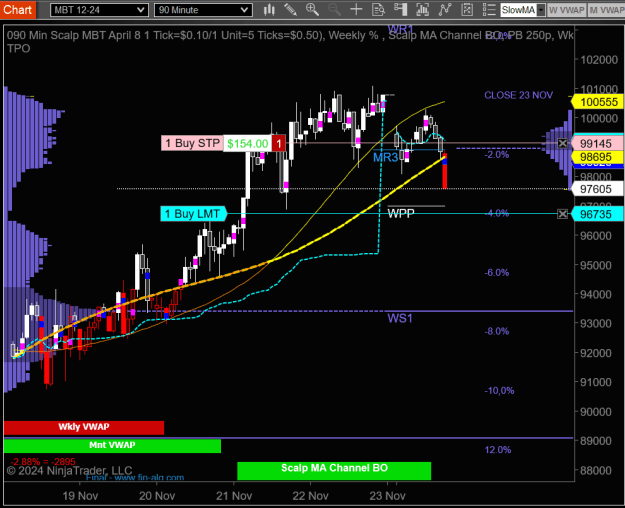Click the Wkly VWAP red bar

(84, 427)
